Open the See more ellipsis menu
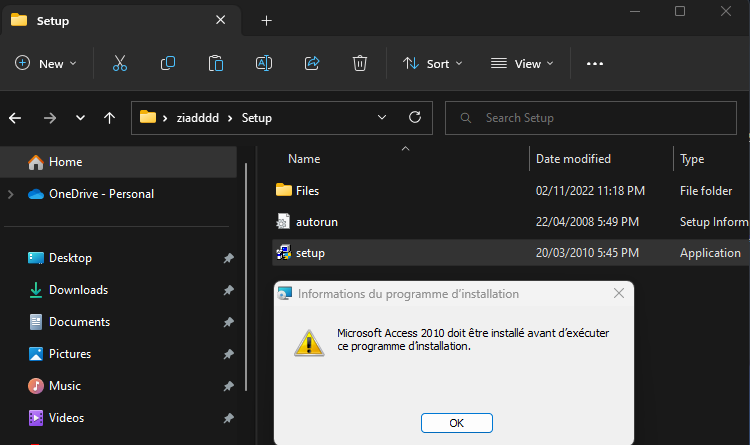Image resolution: width=750 pixels, height=445 pixels. coord(595,64)
